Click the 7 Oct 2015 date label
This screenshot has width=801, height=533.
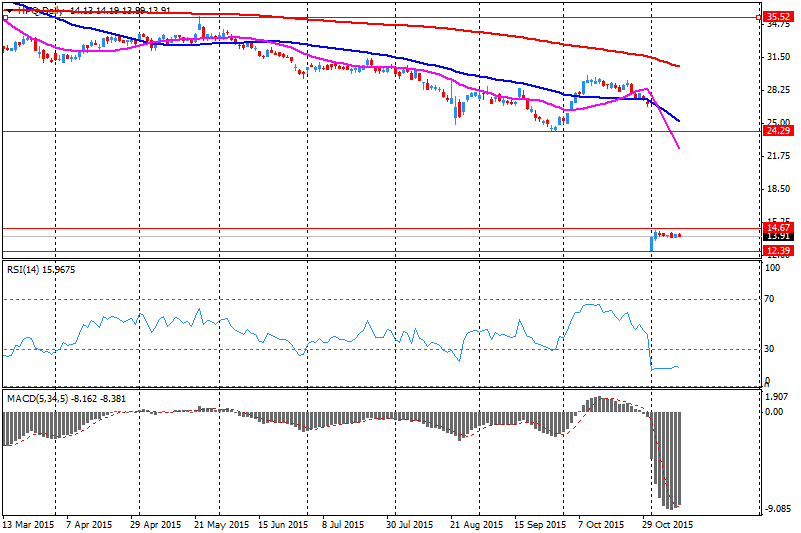tap(601, 525)
